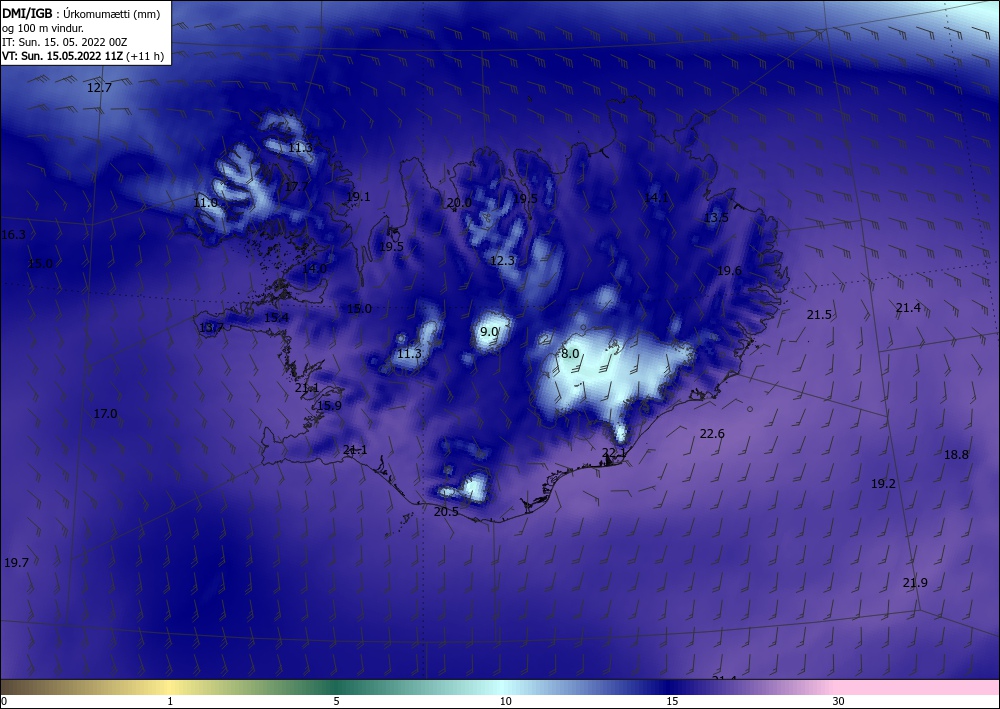
Task: Click the map value "20.0"
Action: [x=459, y=203]
